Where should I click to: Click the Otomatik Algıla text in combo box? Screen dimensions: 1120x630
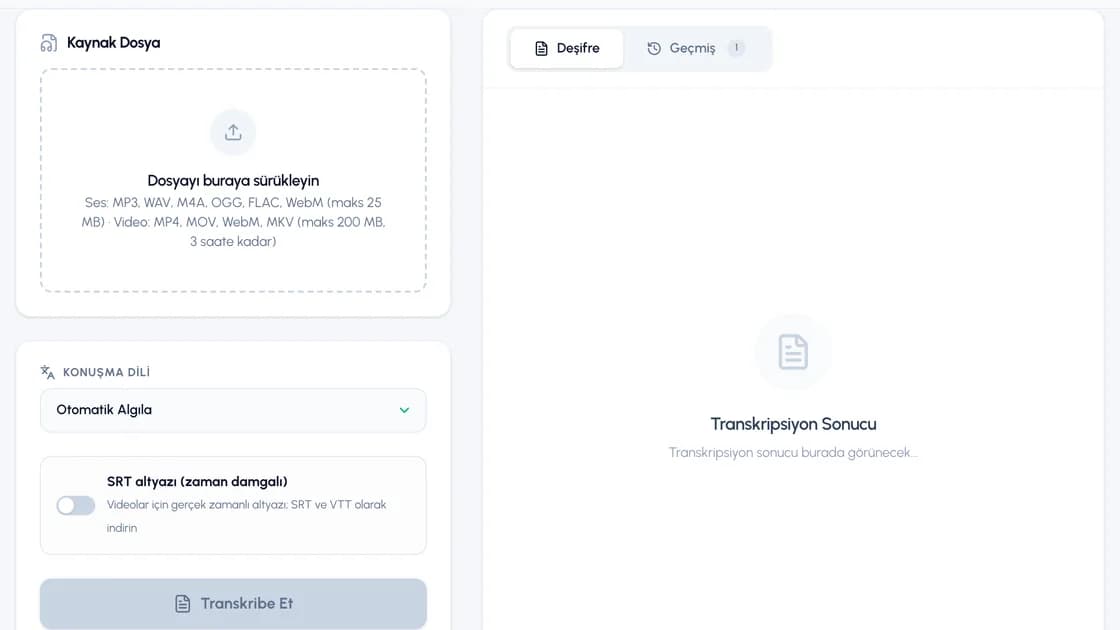click(x=104, y=410)
